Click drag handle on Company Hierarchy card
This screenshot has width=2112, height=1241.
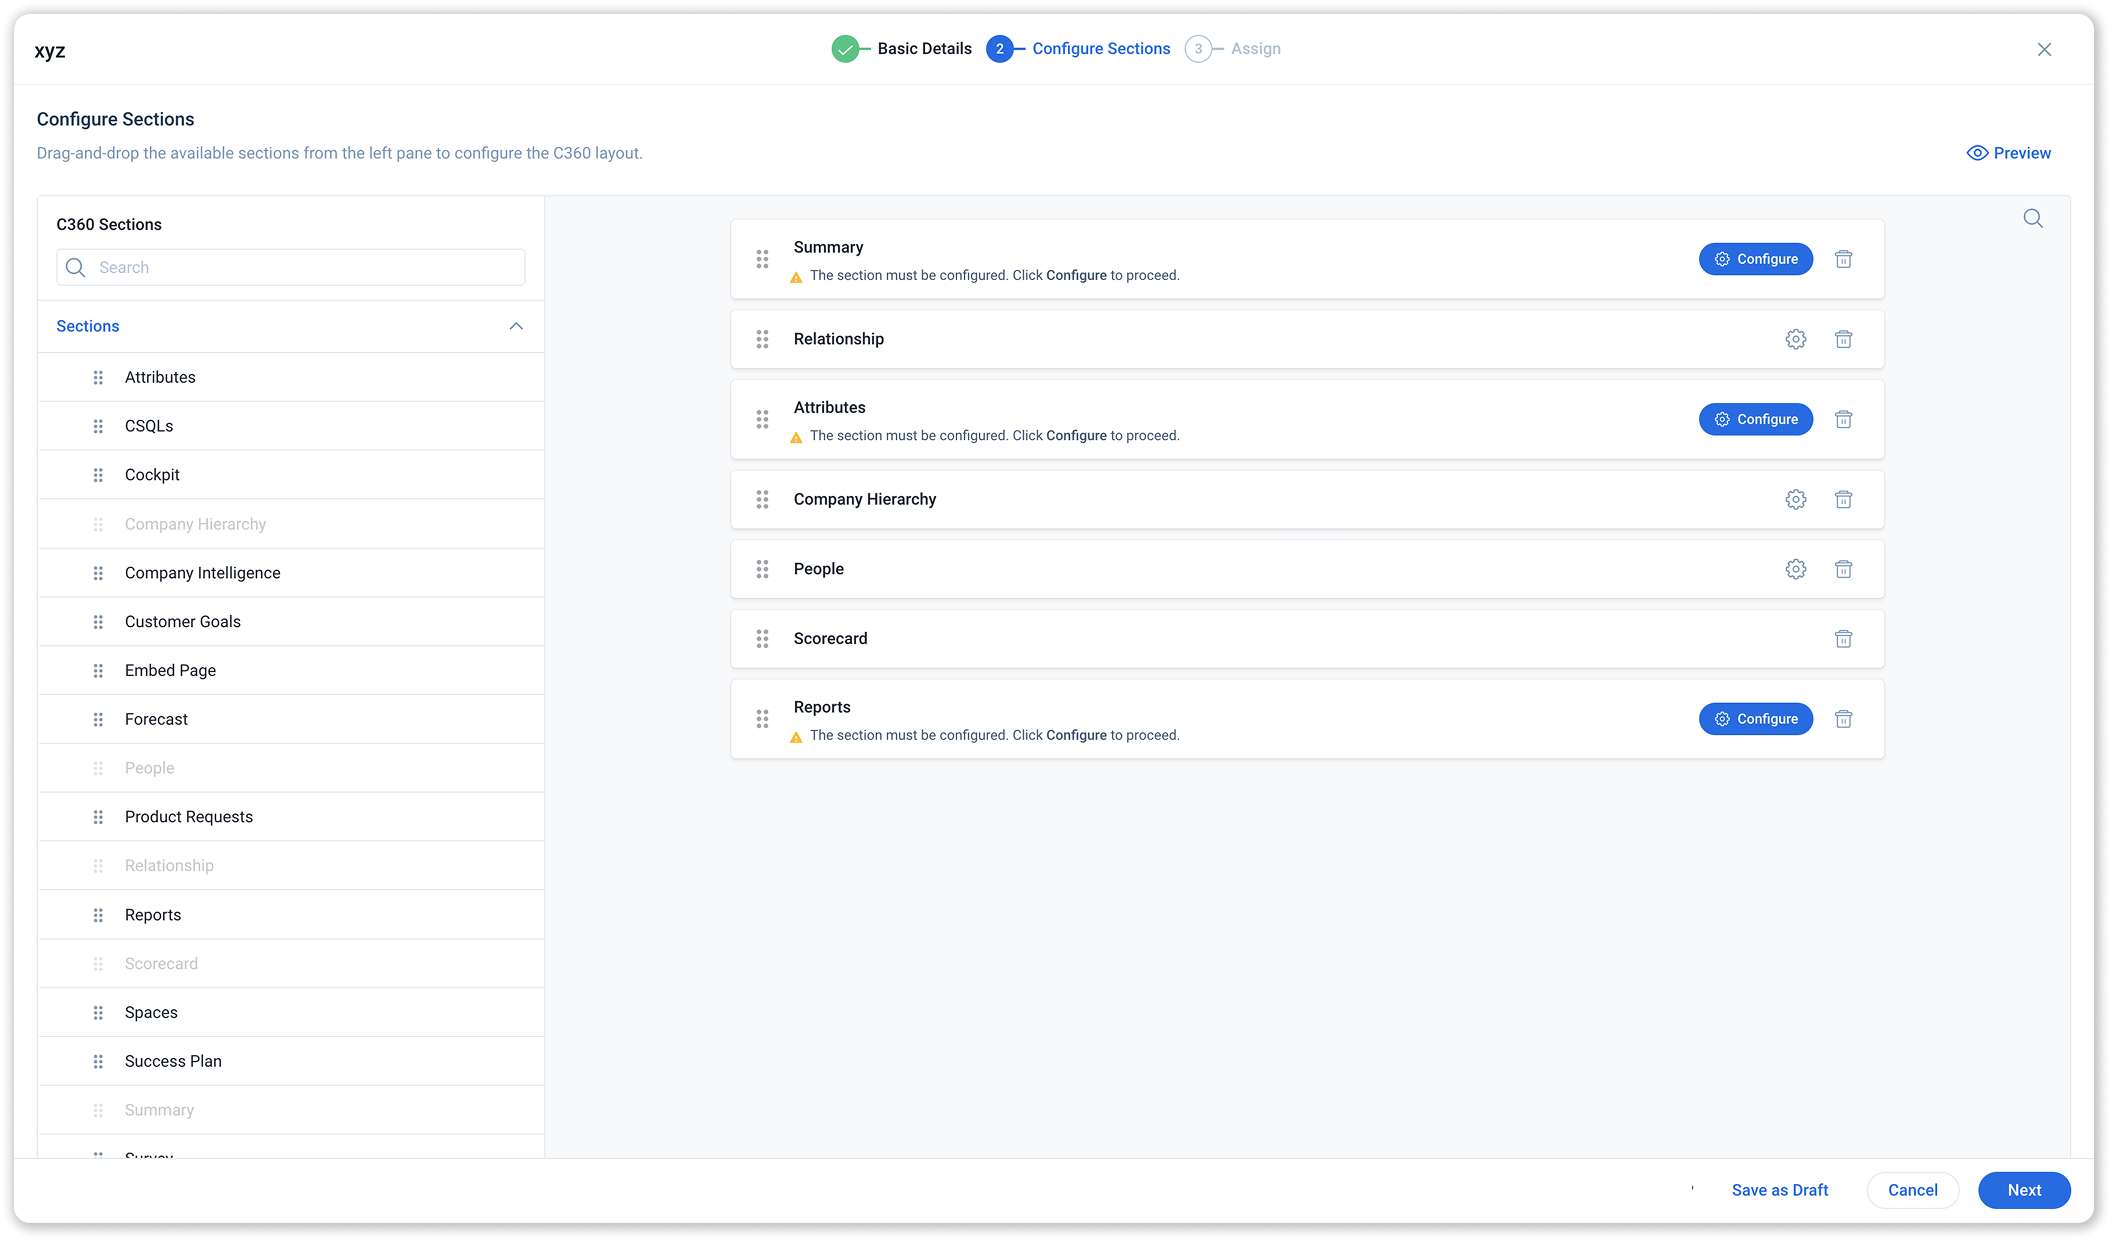point(762,499)
